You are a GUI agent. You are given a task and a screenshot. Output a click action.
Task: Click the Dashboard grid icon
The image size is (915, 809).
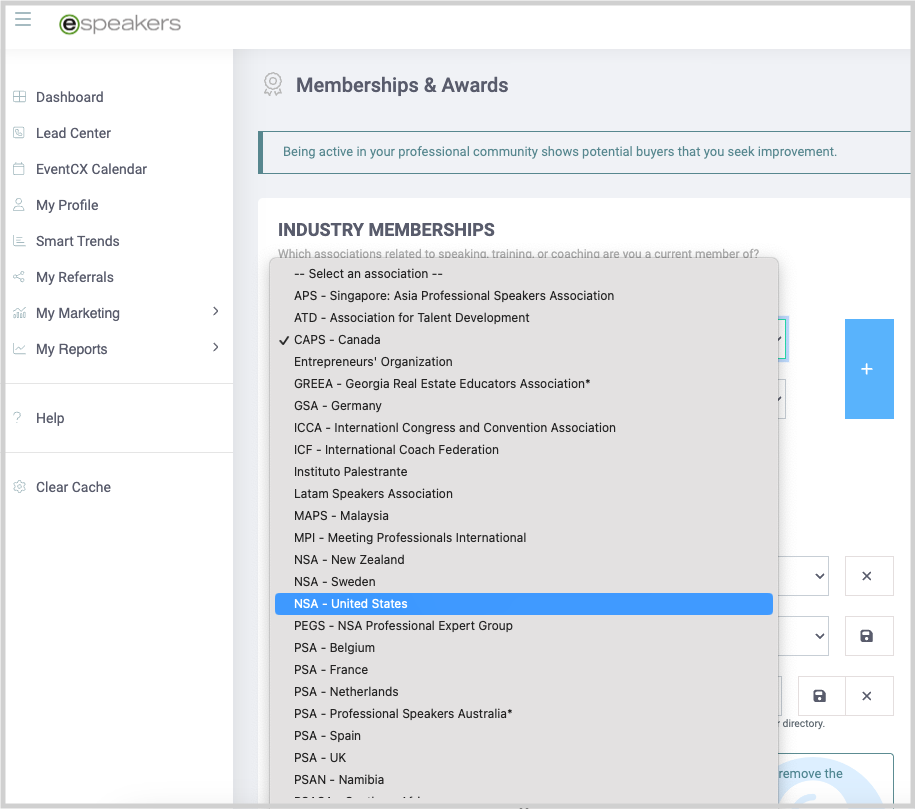point(19,97)
